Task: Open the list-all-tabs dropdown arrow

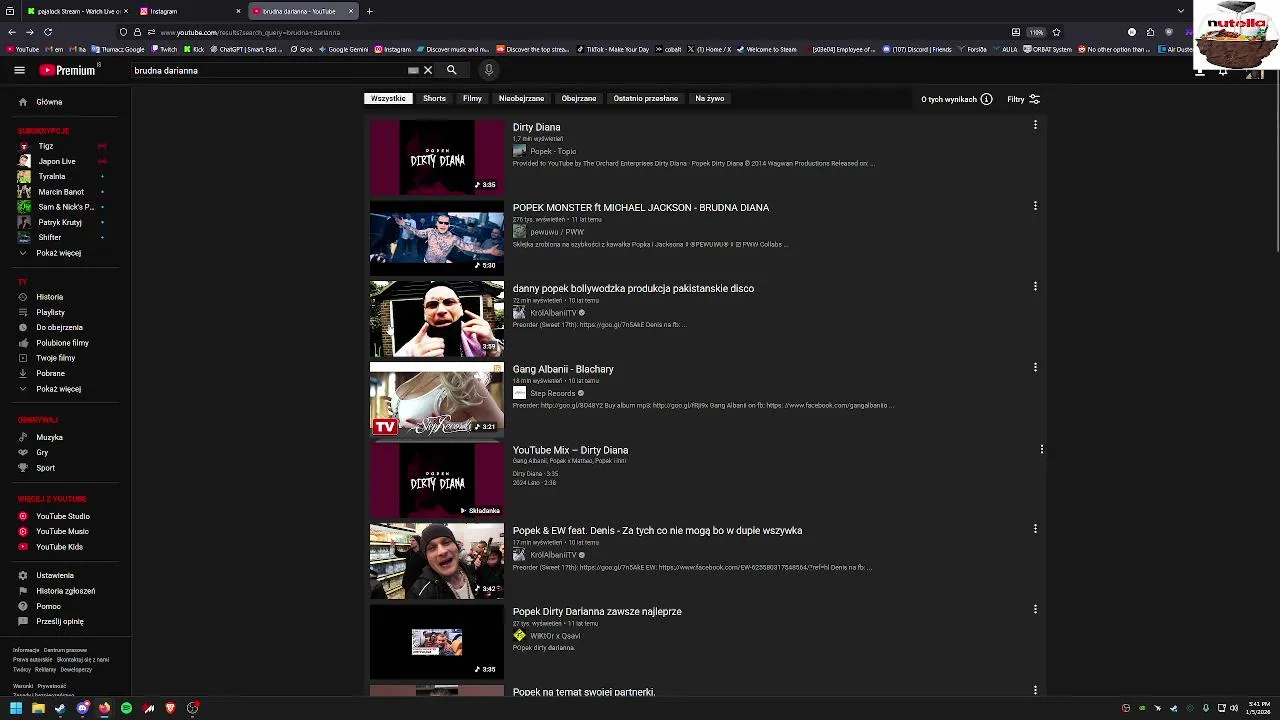Action: [1181, 11]
